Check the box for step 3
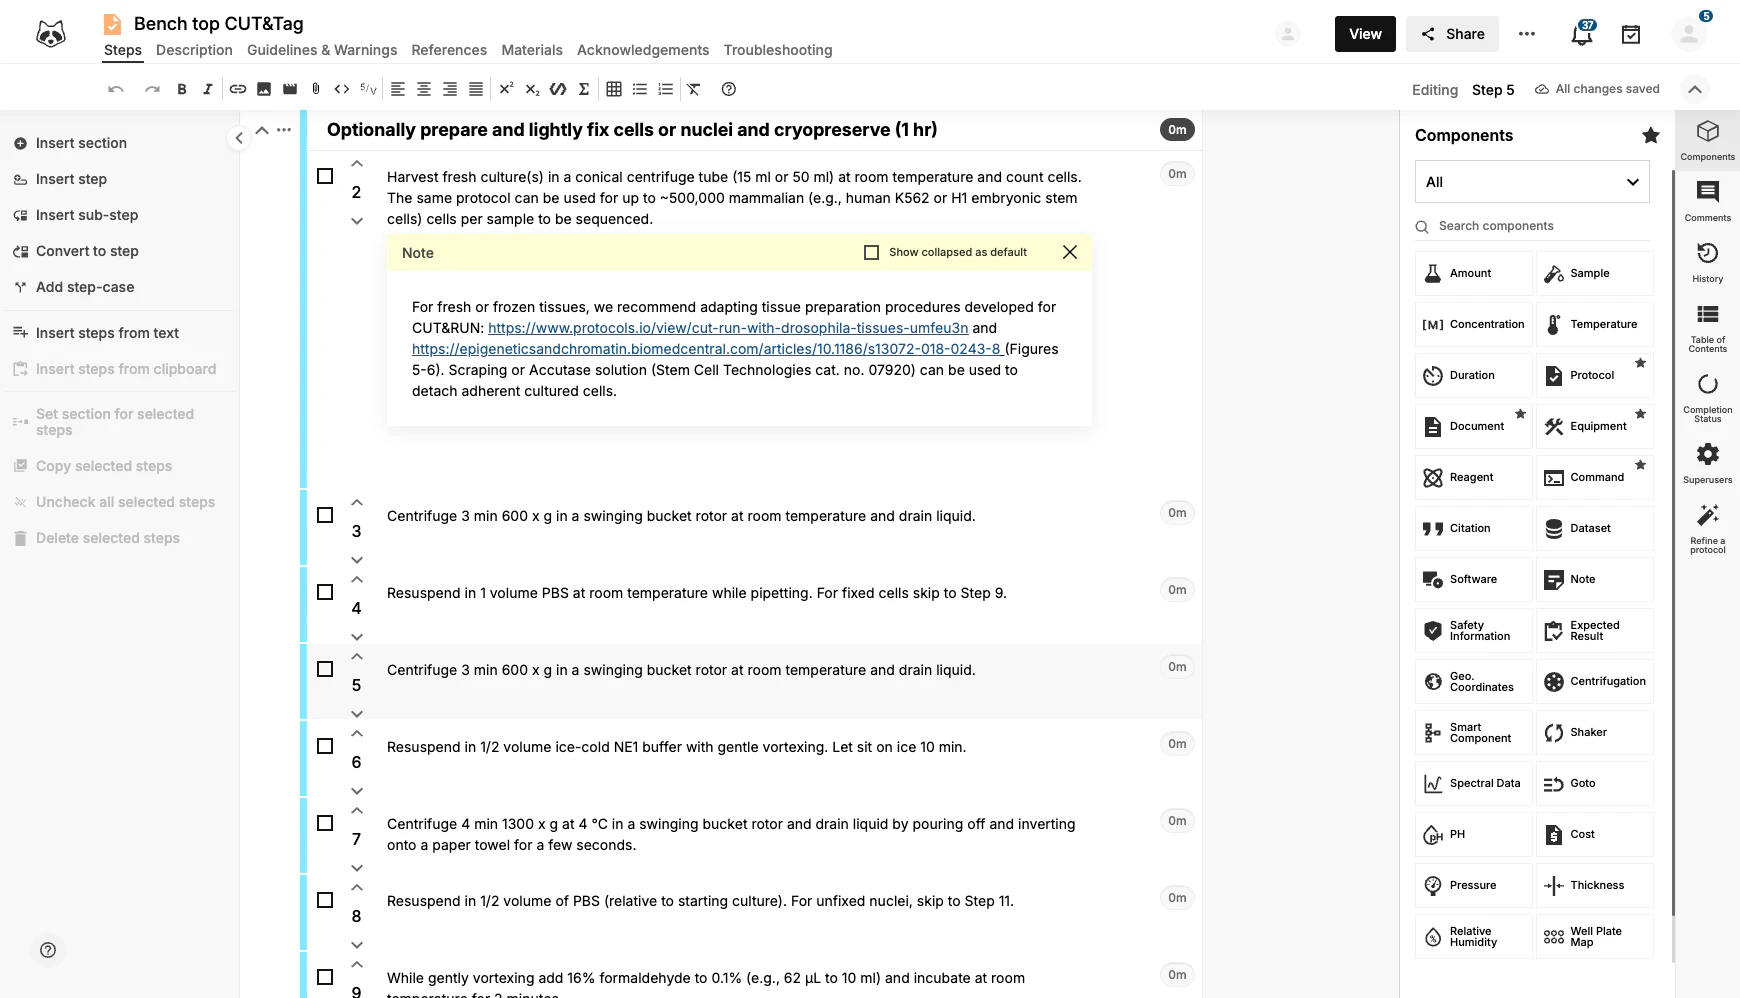Viewport: 1740px width, 998px height. coord(325,515)
